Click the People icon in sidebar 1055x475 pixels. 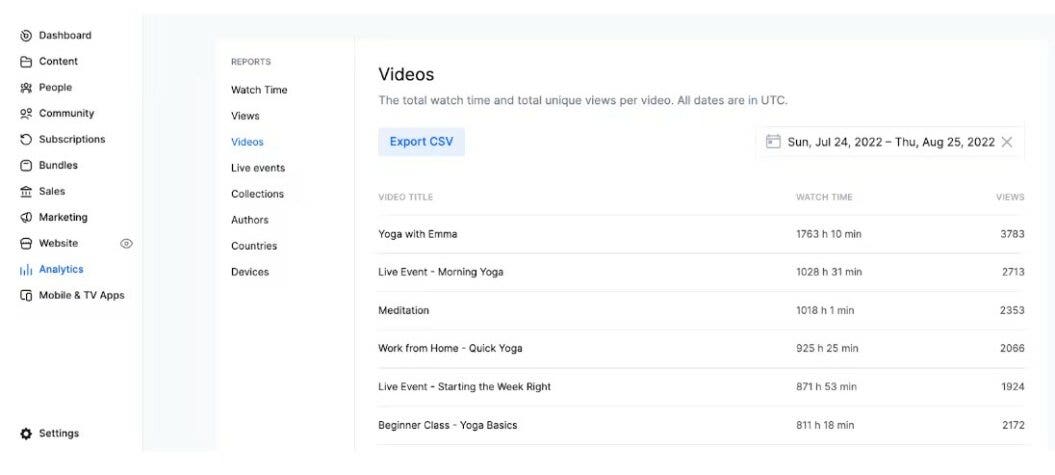coord(26,87)
